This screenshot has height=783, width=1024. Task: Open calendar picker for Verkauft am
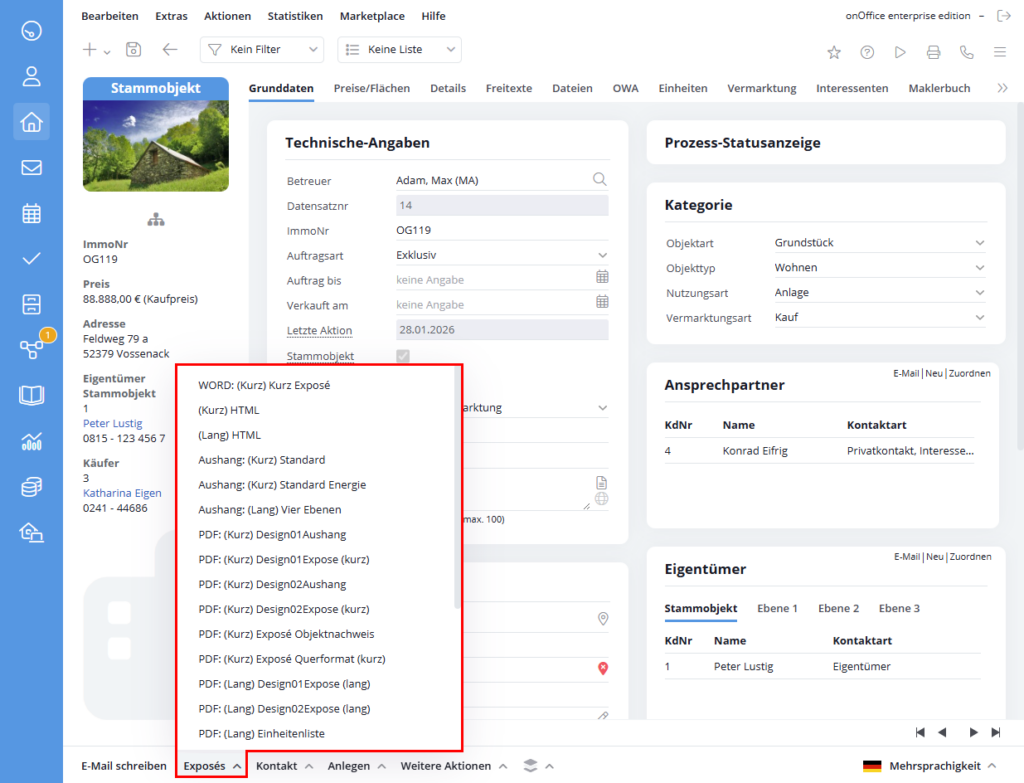click(602, 302)
